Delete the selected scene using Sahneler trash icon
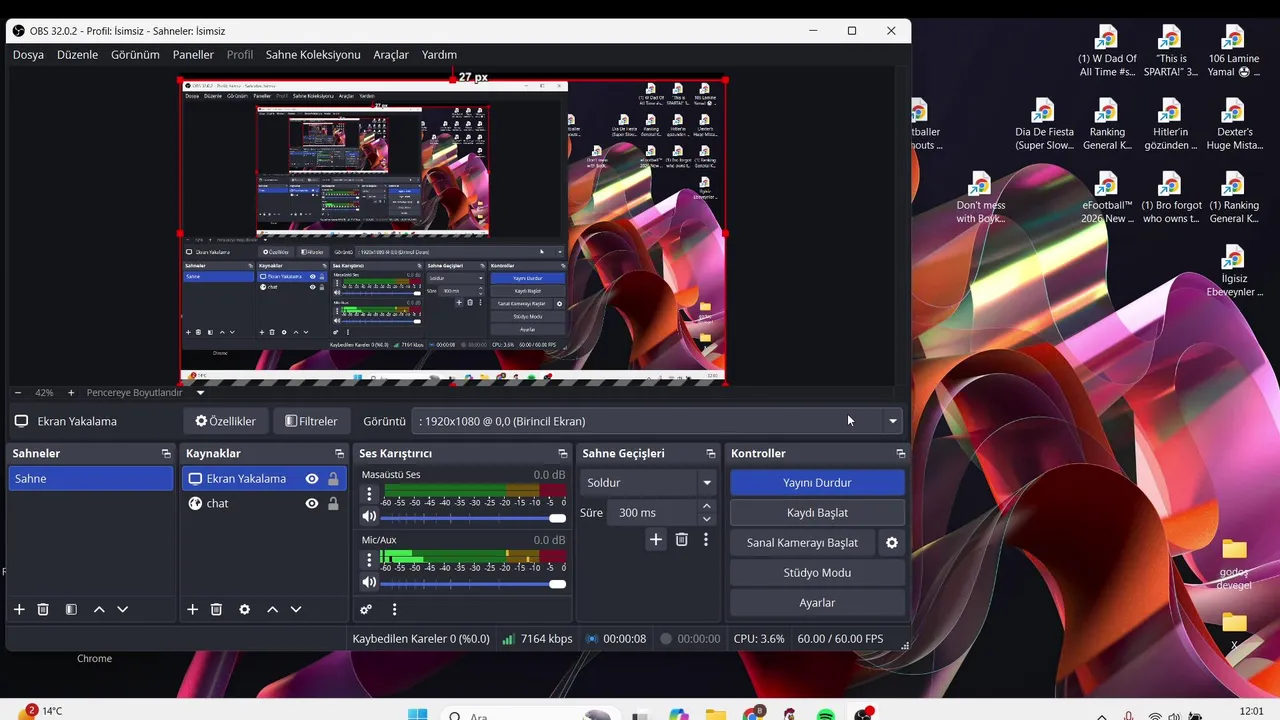Image resolution: width=1280 pixels, height=720 pixels. 43,609
